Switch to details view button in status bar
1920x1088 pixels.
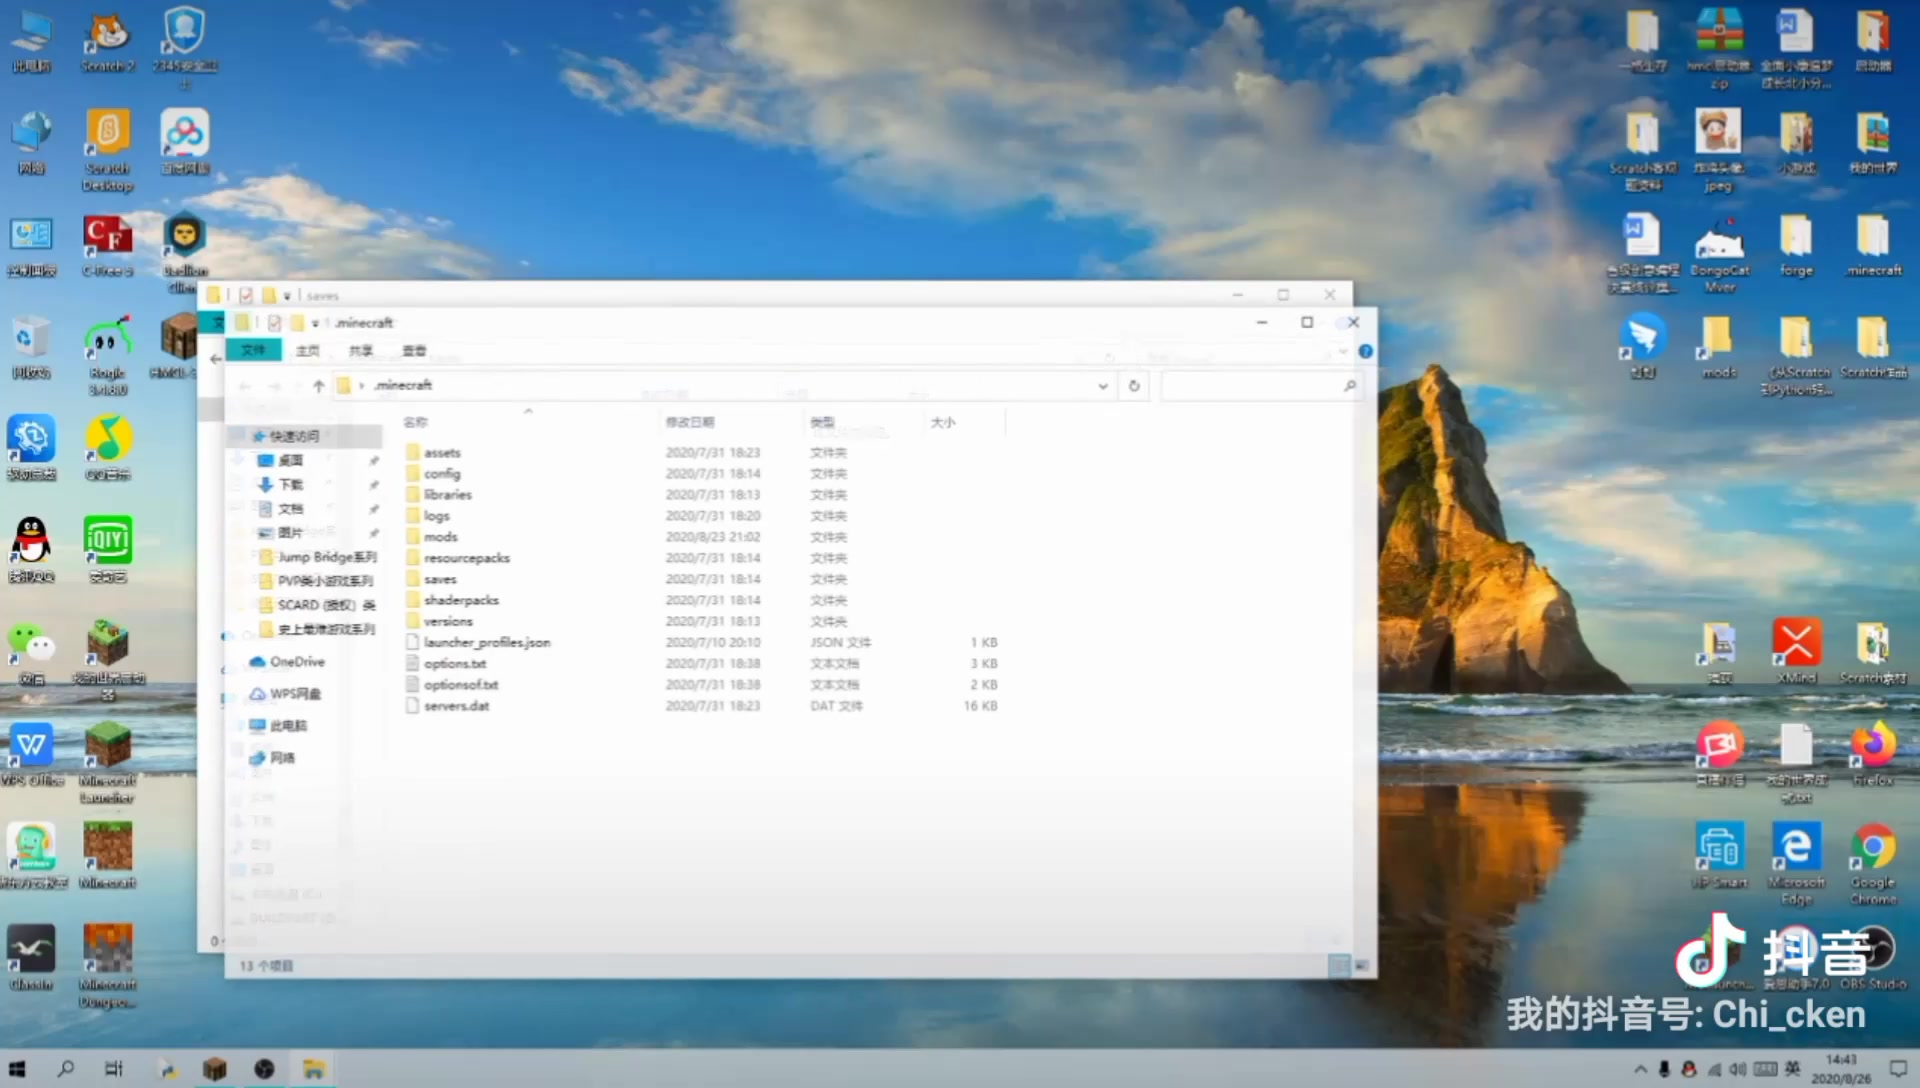[1338, 966]
